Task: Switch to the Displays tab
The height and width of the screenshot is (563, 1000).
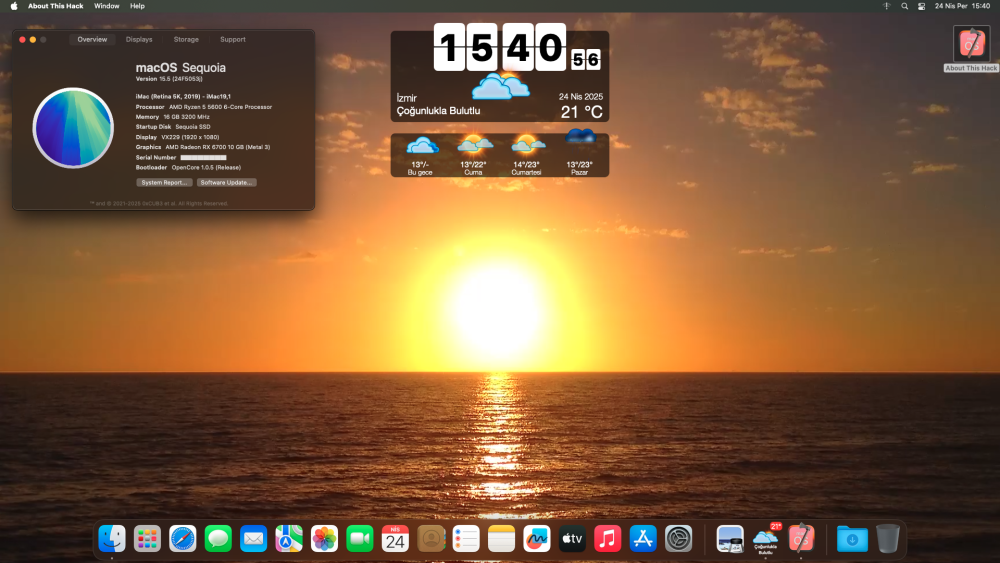Action: pos(139,40)
